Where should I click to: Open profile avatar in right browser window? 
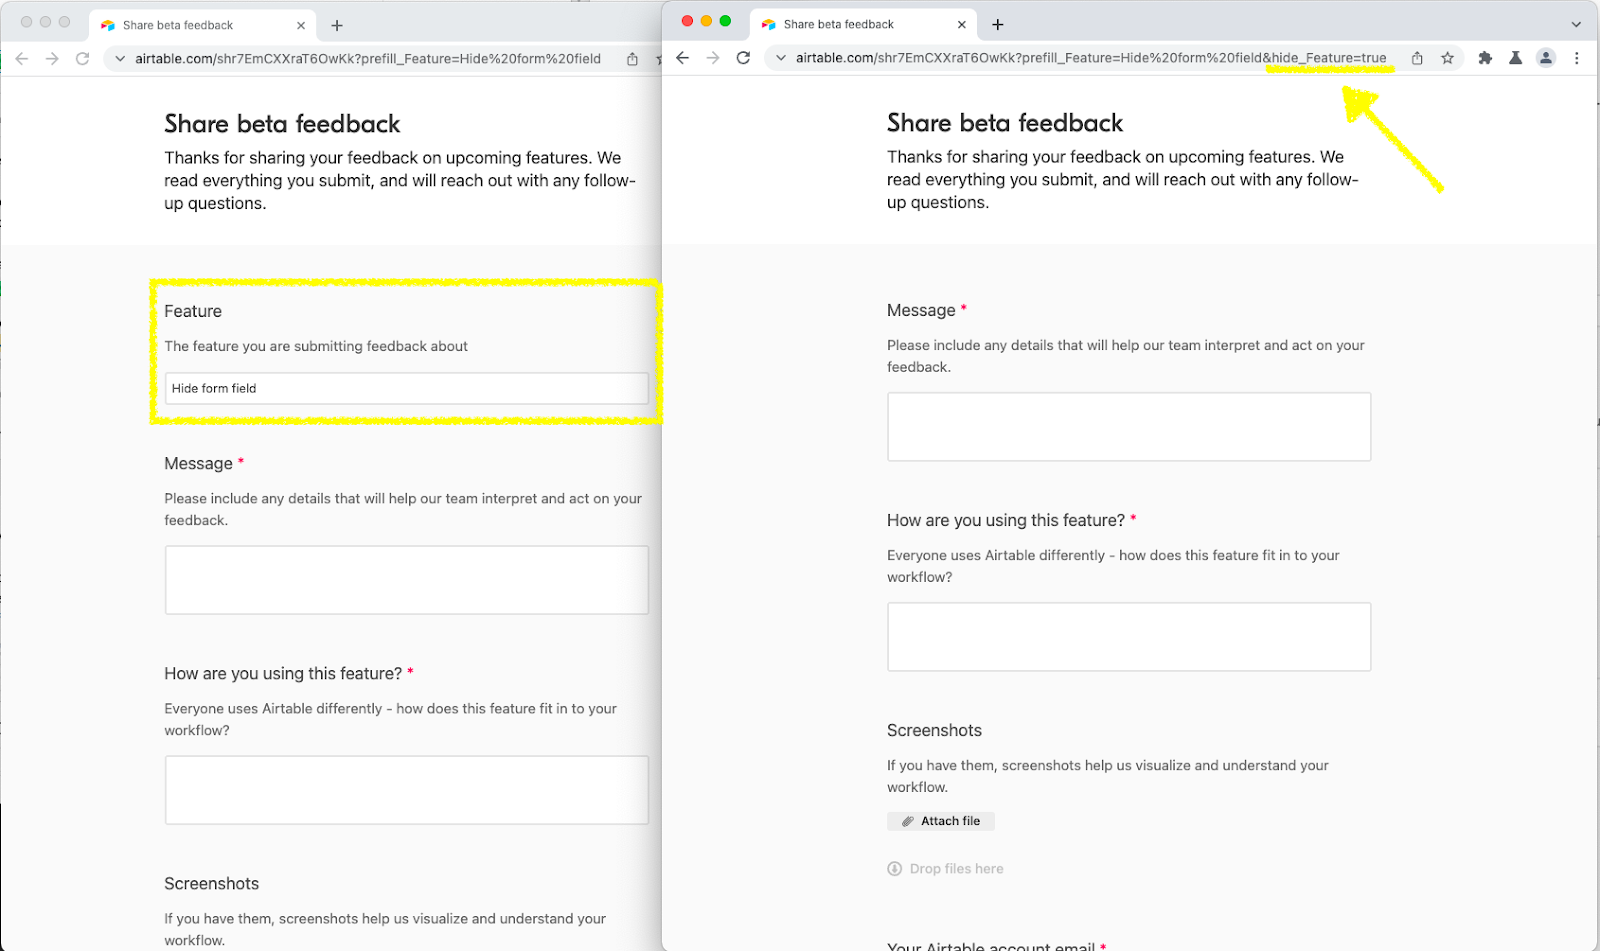pos(1546,58)
